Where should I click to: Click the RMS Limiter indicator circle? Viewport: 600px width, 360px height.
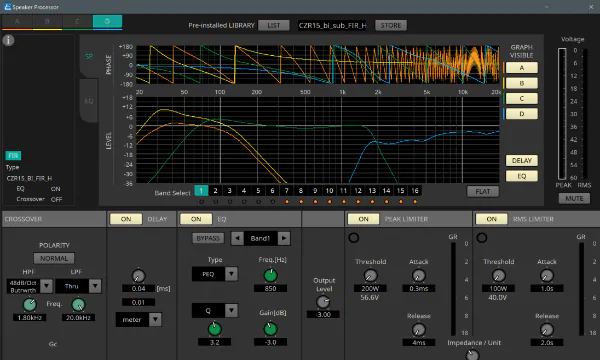482,238
